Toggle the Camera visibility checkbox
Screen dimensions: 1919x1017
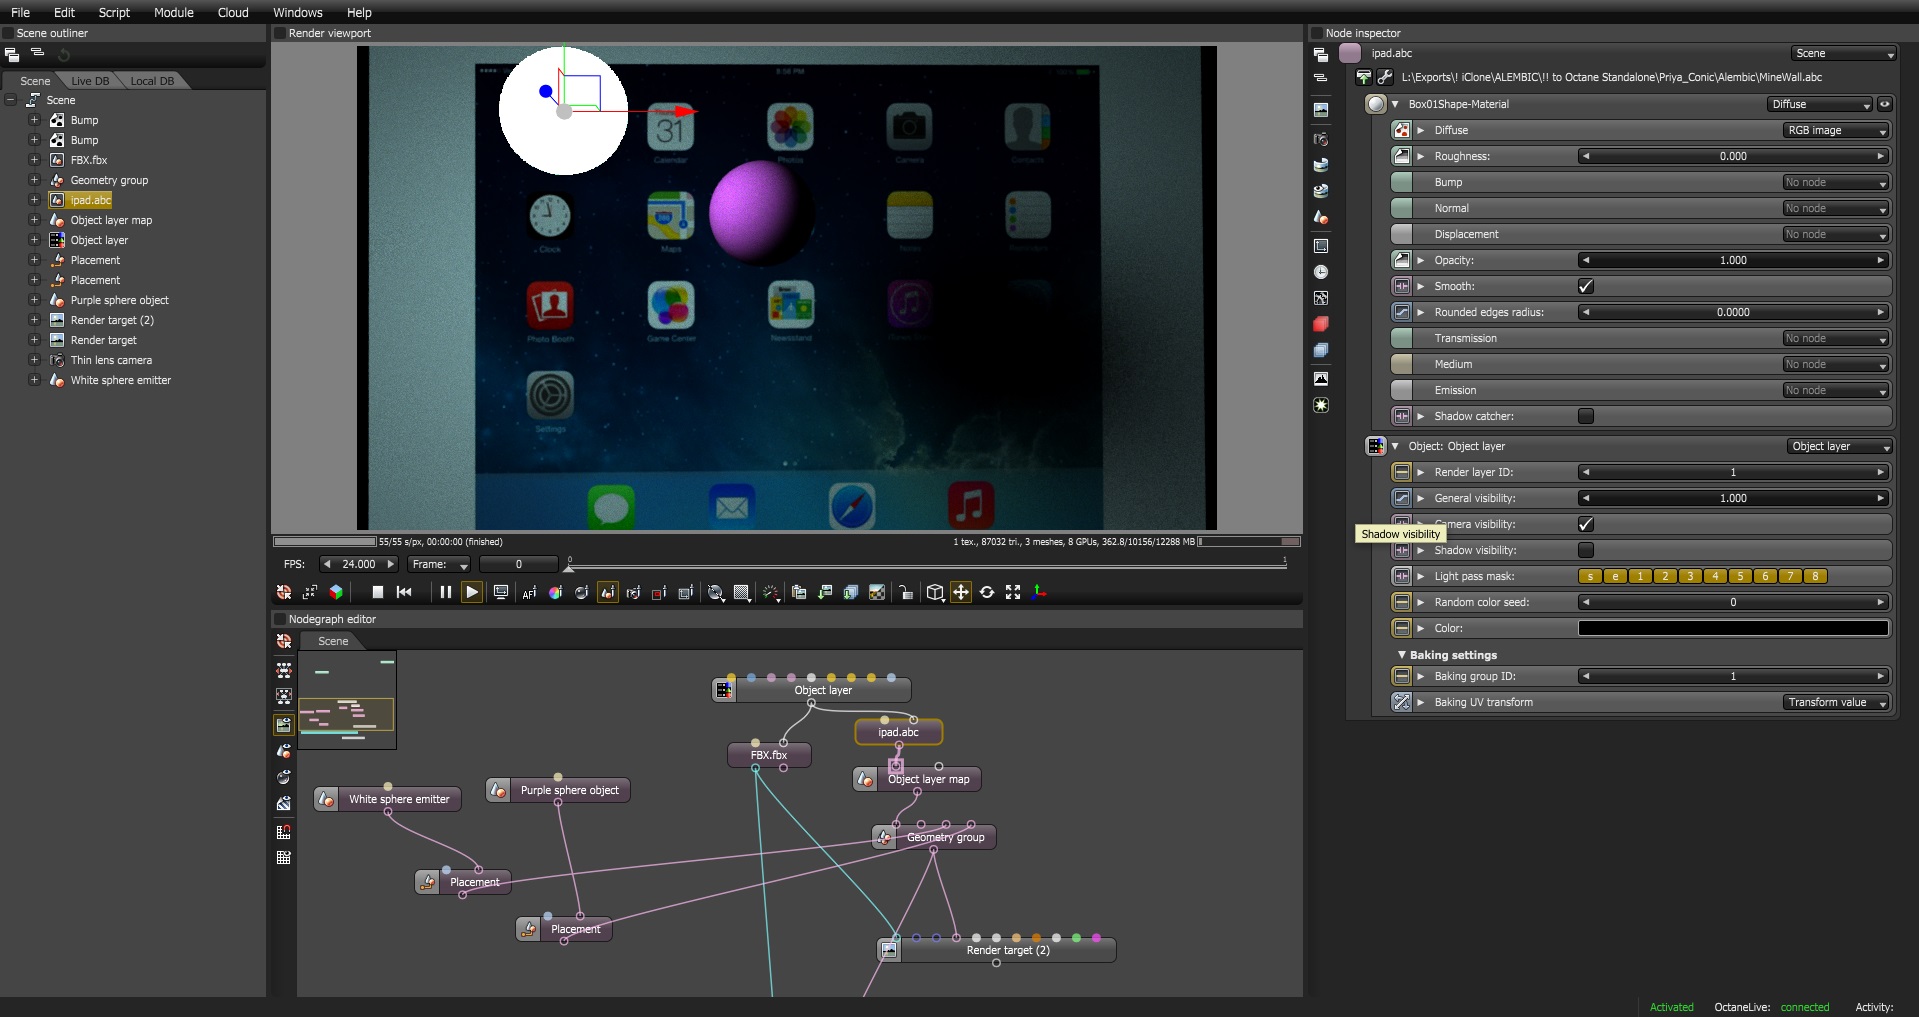(x=1586, y=524)
